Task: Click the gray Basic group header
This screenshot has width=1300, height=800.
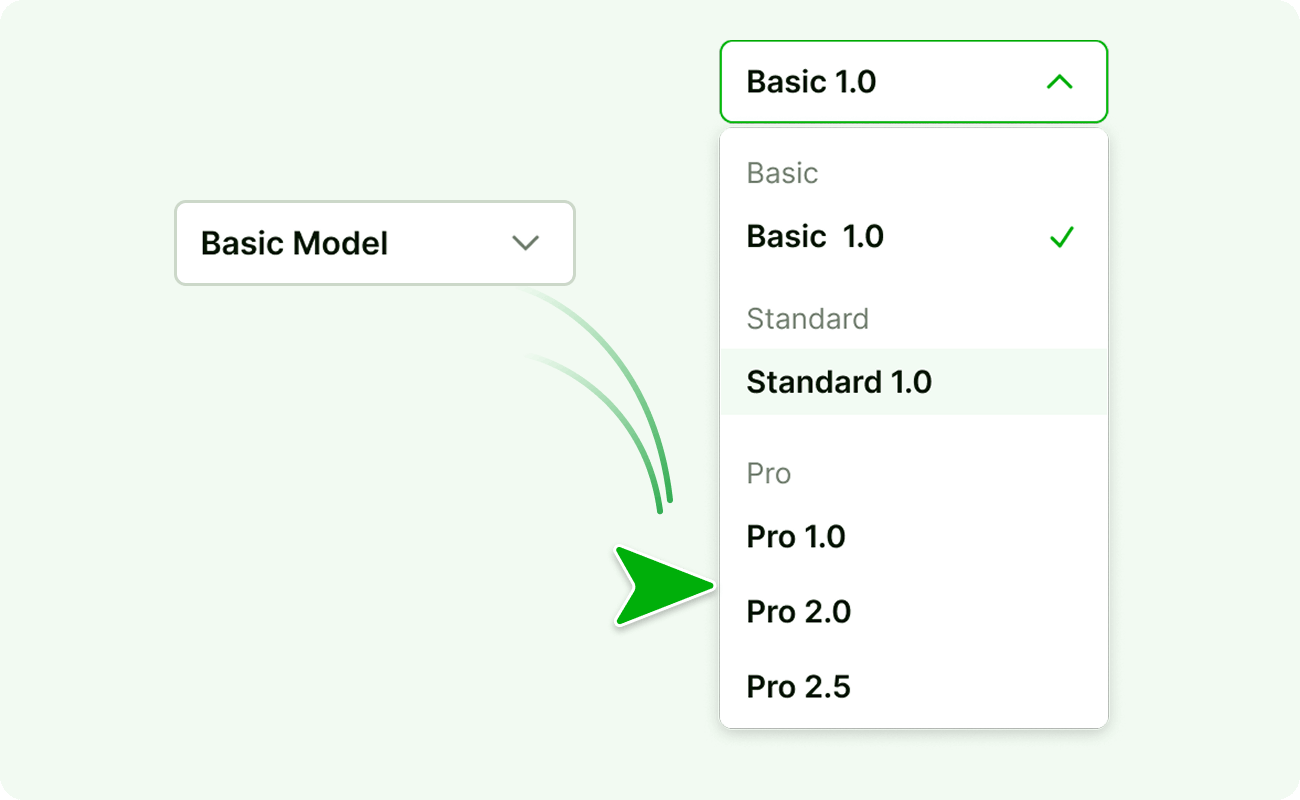Action: coord(782,173)
